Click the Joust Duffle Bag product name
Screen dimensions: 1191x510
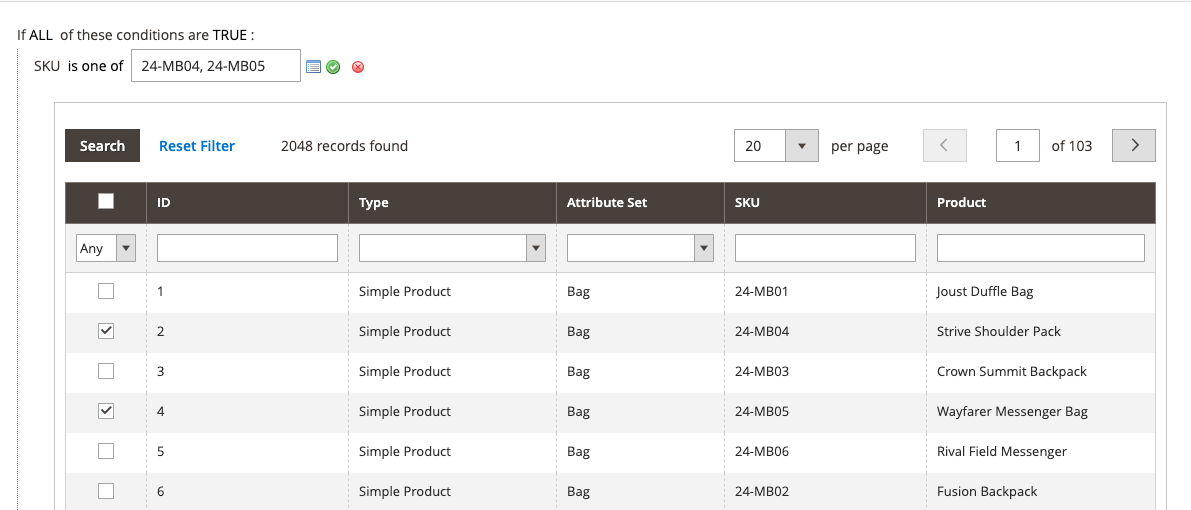pos(985,292)
